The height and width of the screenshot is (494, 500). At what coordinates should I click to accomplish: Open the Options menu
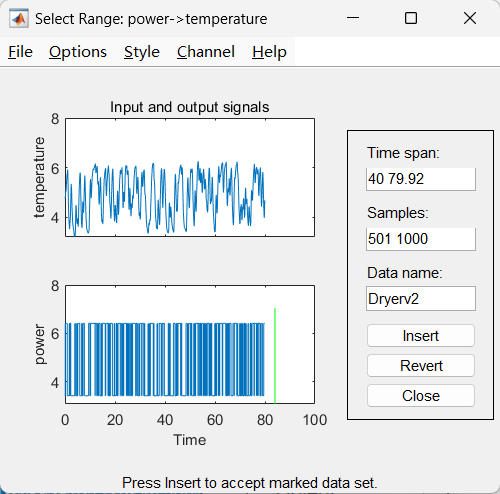[x=78, y=52]
